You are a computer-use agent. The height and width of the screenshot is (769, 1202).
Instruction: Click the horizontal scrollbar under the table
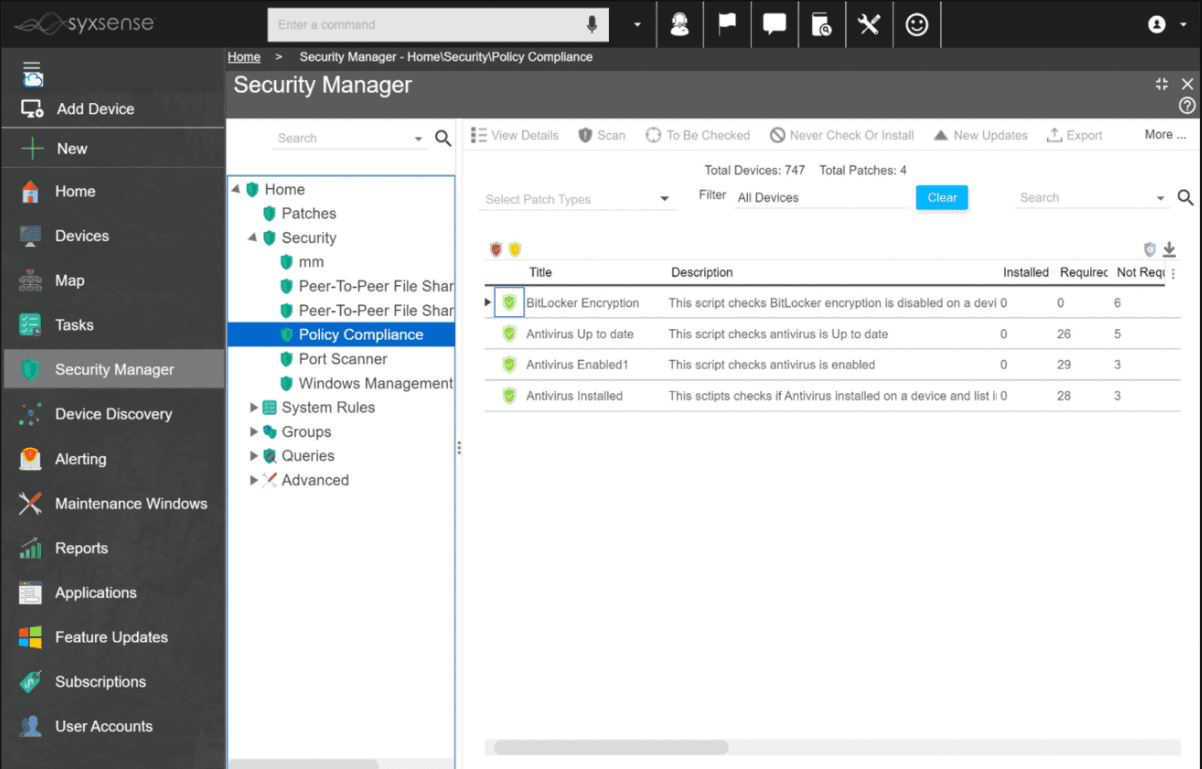click(611, 747)
